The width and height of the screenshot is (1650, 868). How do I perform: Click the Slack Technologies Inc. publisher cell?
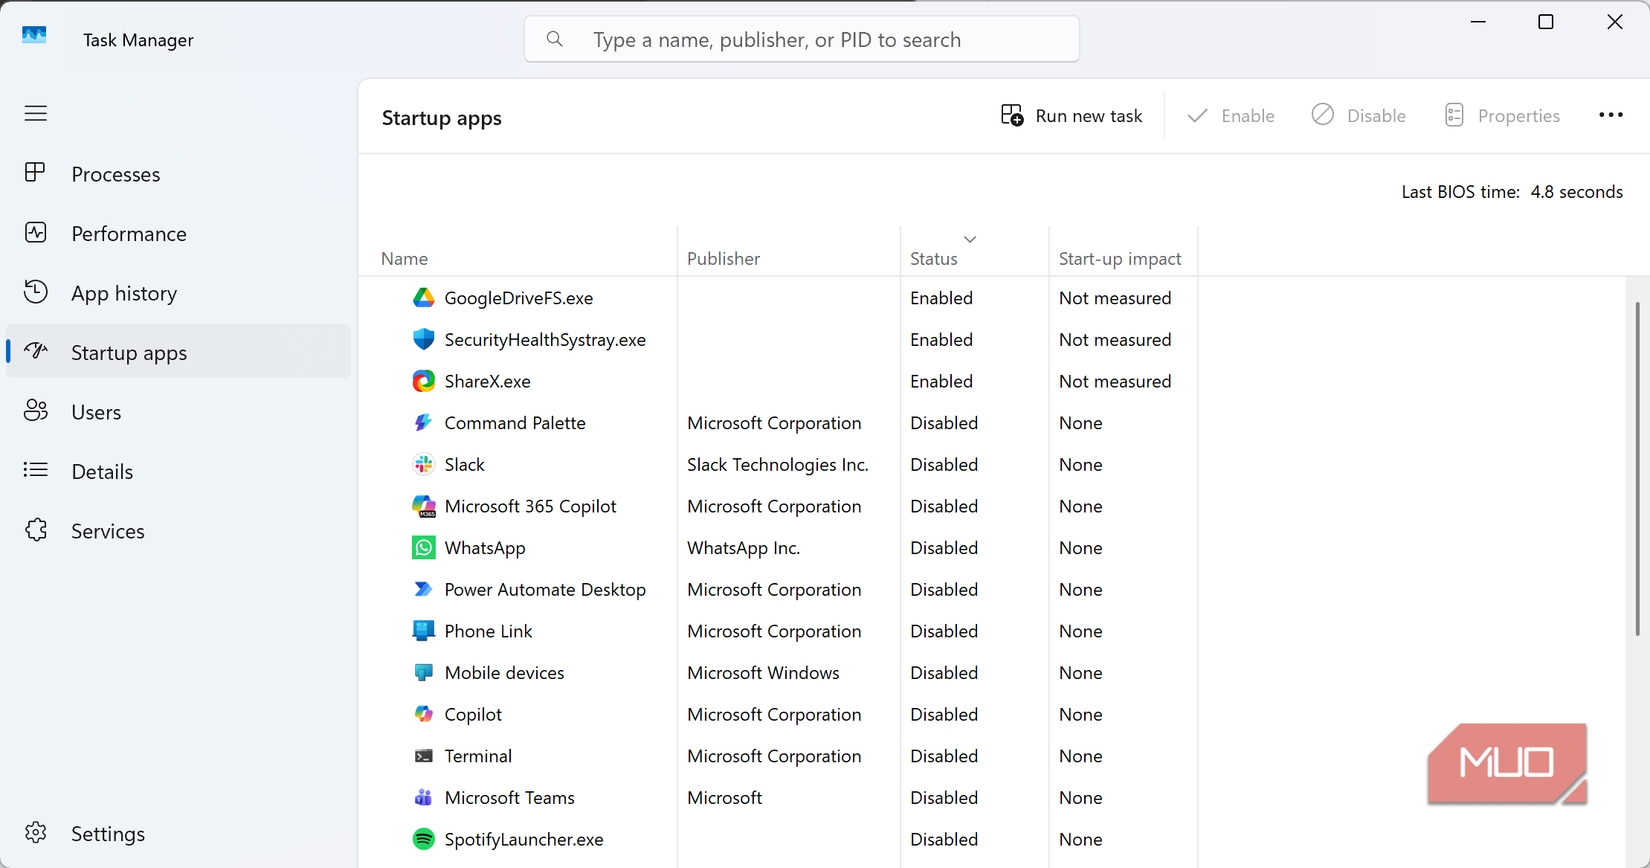point(778,465)
